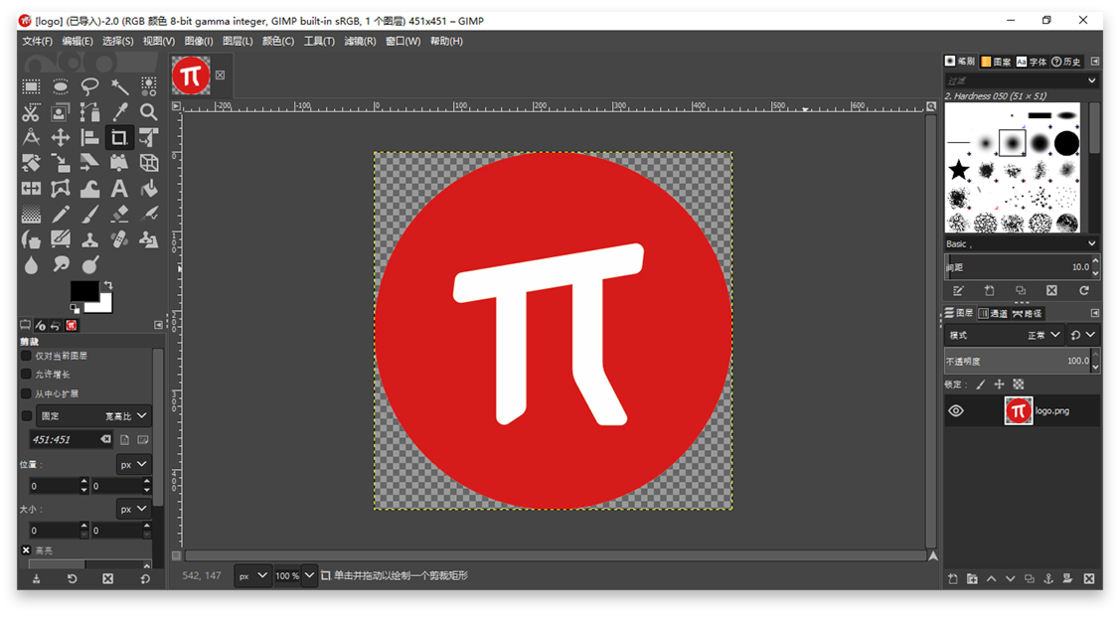Toggle lock alpha channel icon
This screenshot has height=617, width=1120.
[x=1019, y=384]
